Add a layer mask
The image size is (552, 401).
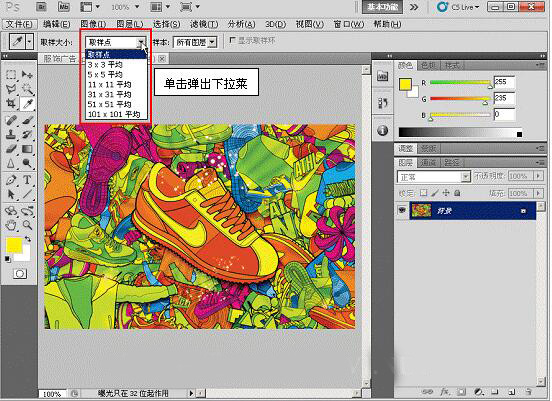pyautogui.click(x=462, y=391)
